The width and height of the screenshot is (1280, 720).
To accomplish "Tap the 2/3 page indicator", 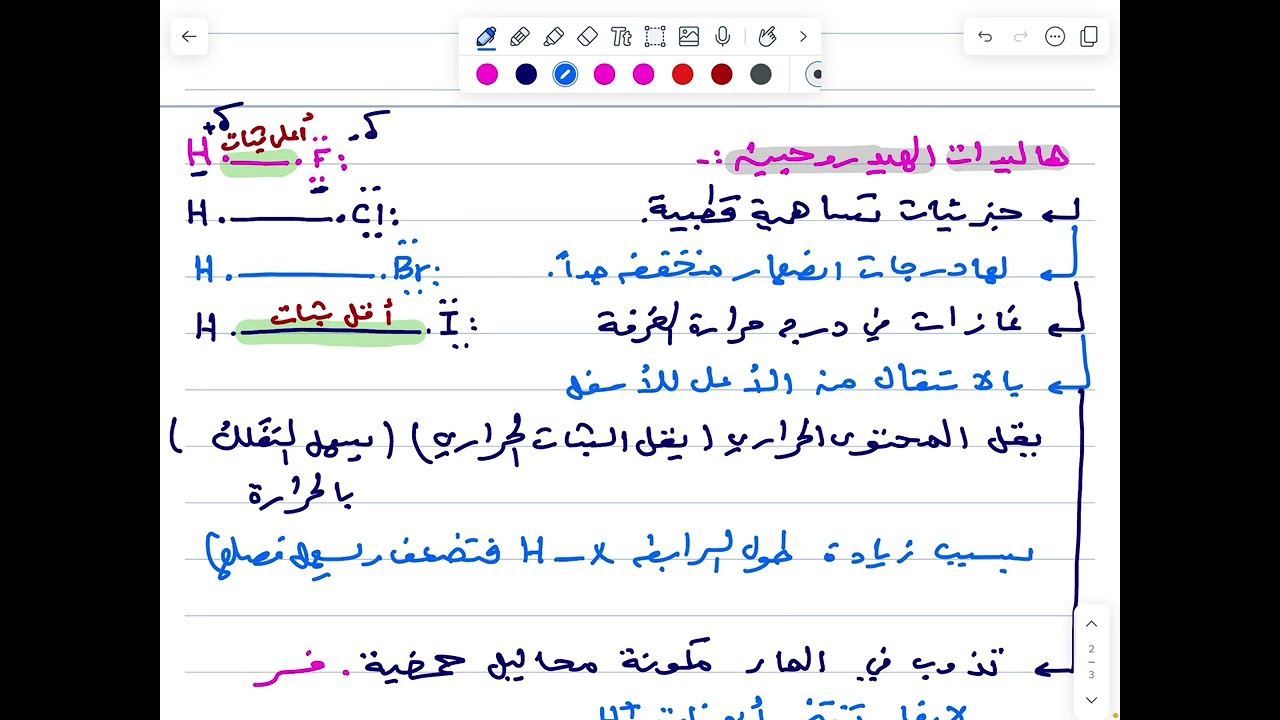I will click(x=1091, y=661).
